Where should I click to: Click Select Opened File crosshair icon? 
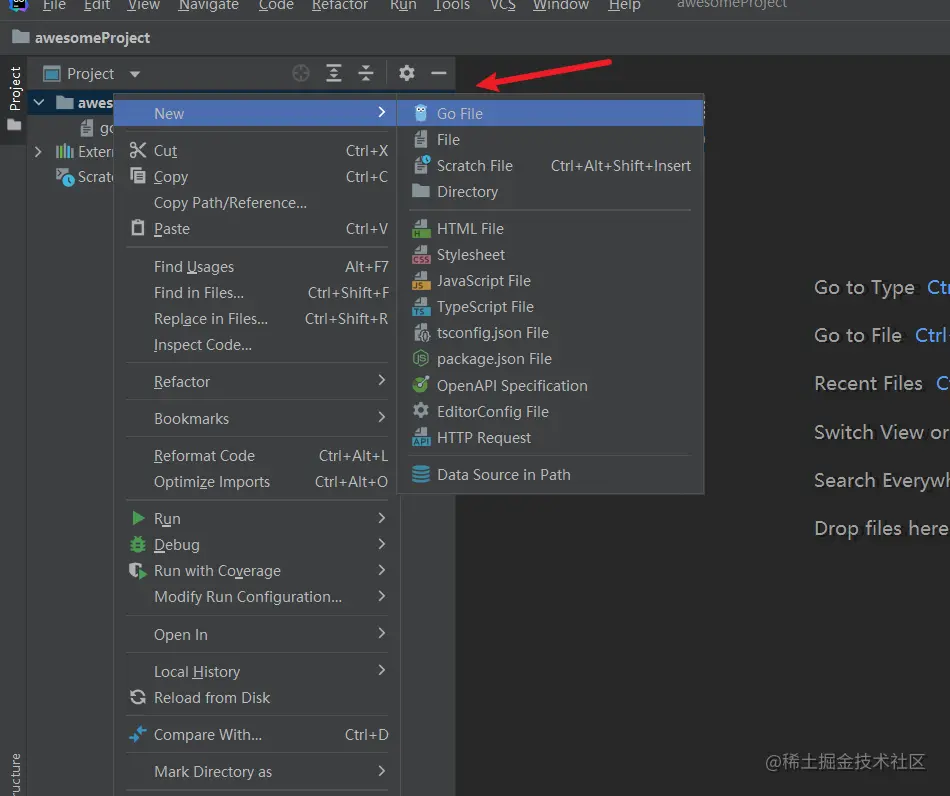(301, 73)
